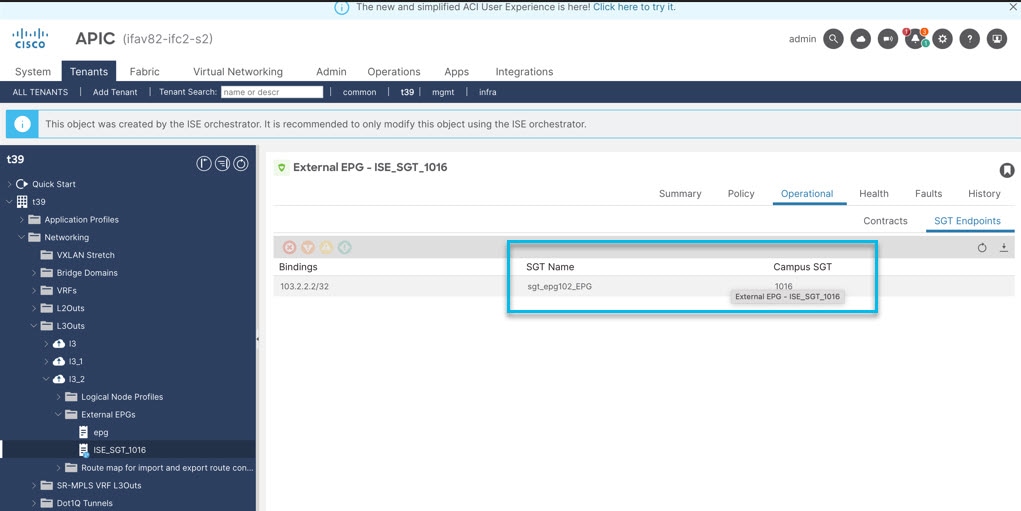This screenshot has height=511, width=1021.
Task: Click the refresh round icon in t39 panel header
Action: [x=241, y=164]
